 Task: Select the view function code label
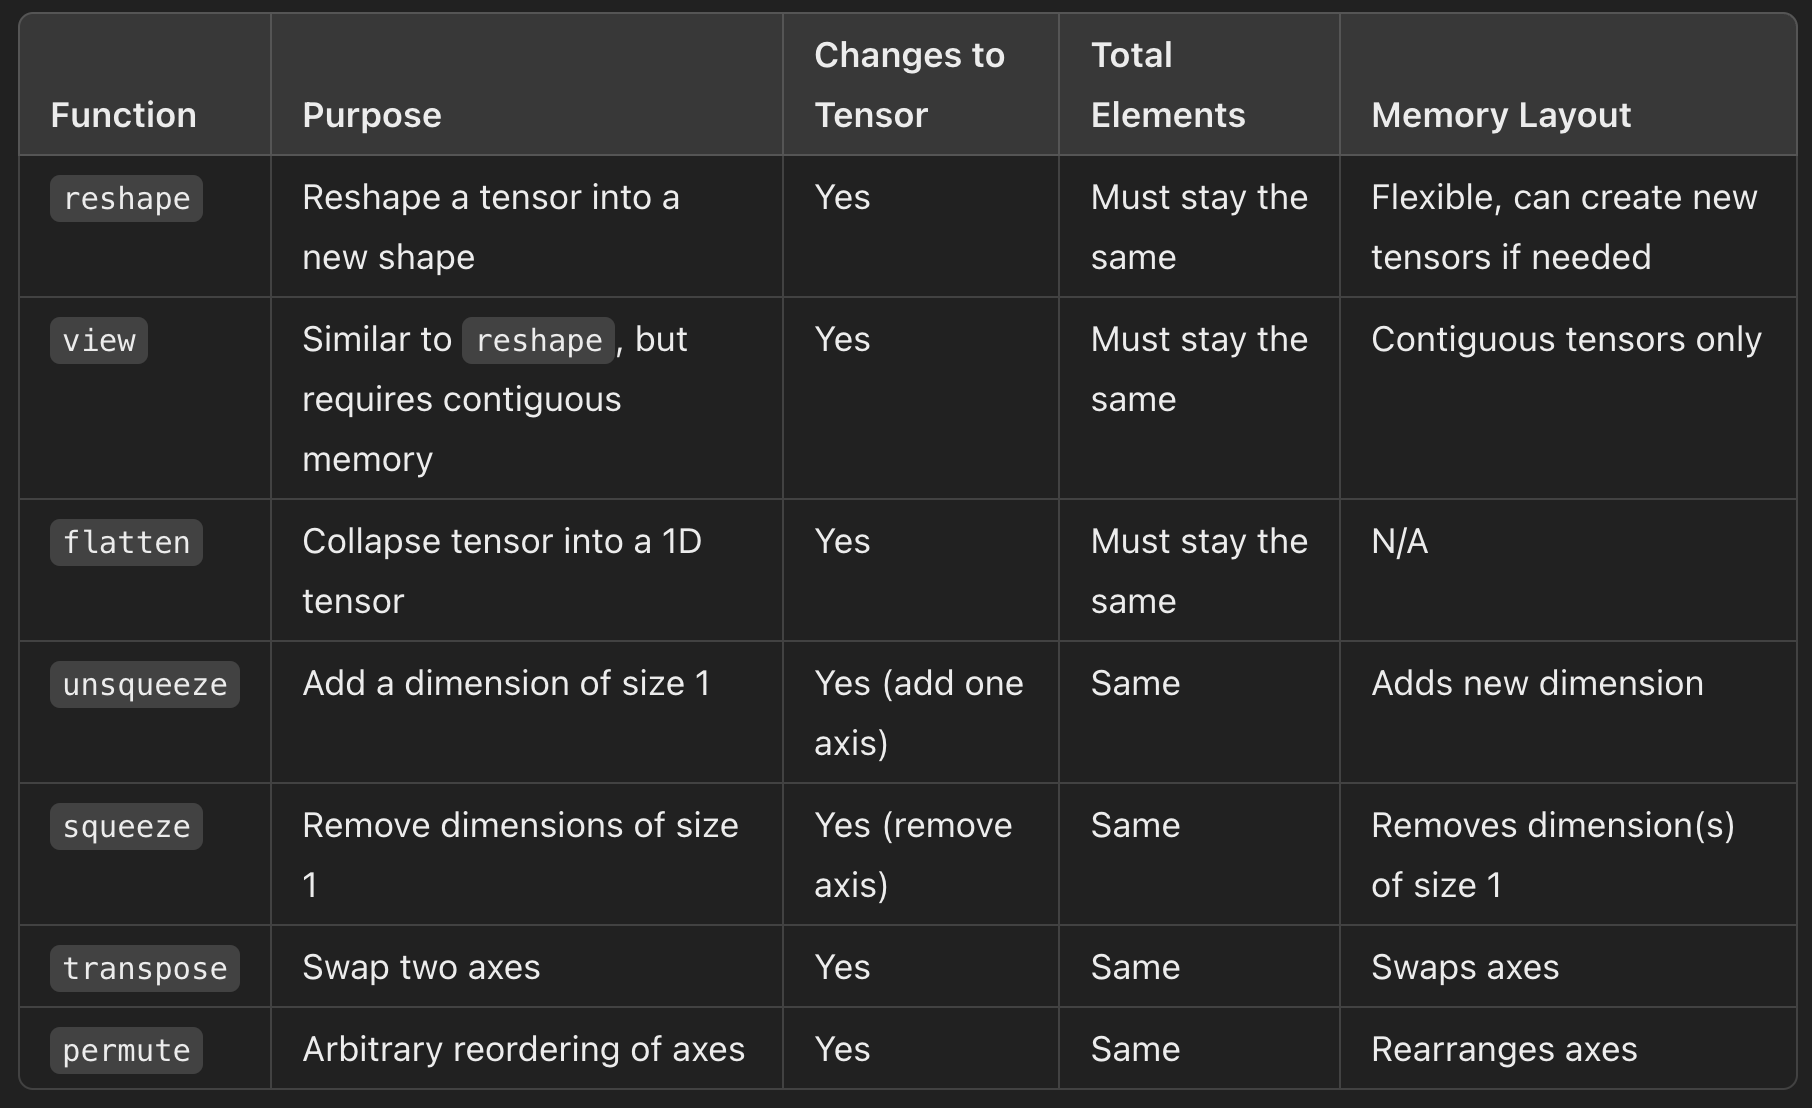coord(99,340)
